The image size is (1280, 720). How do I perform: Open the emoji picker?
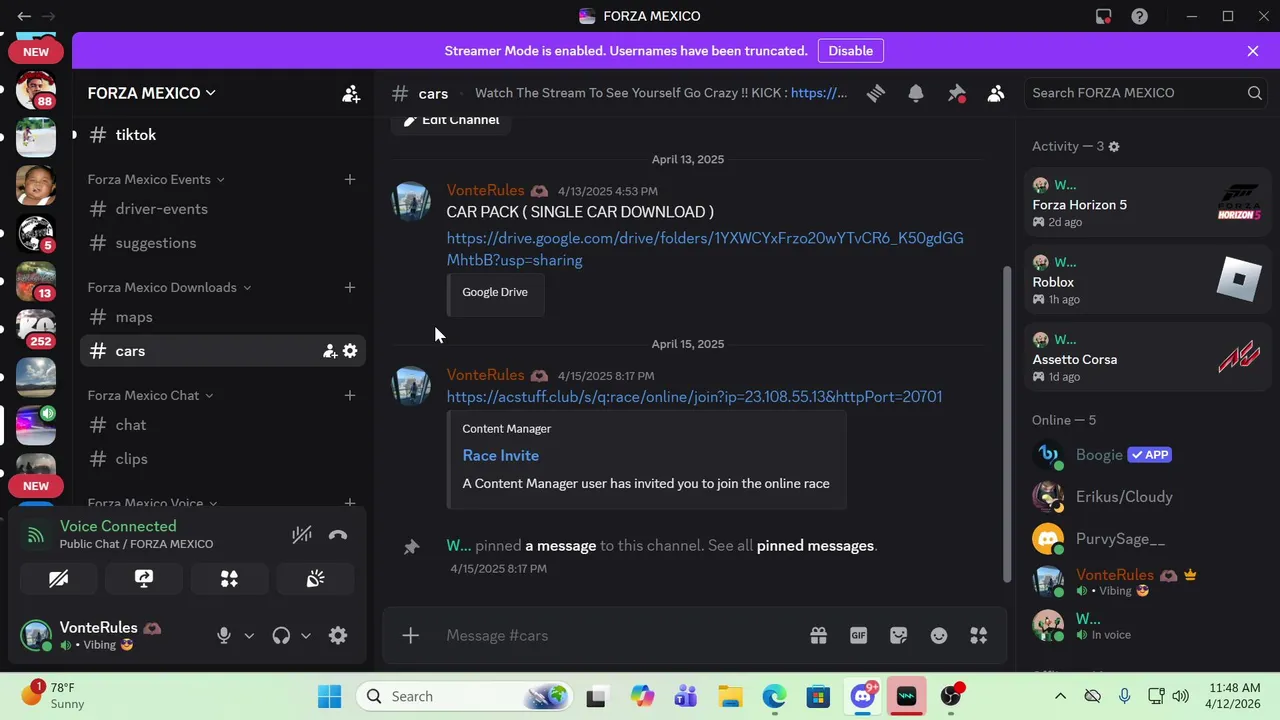point(938,635)
